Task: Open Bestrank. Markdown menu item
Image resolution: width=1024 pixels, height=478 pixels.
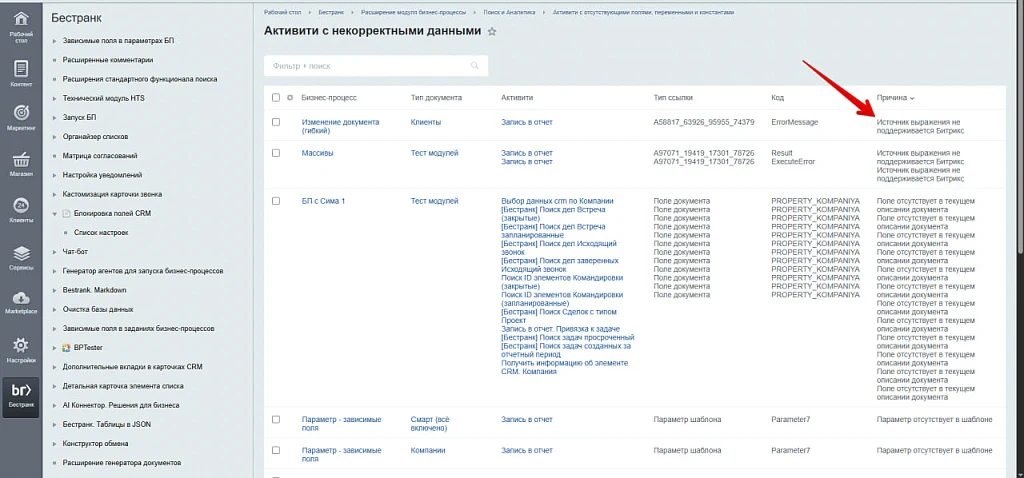Action: pyautogui.click(x=95, y=290)
